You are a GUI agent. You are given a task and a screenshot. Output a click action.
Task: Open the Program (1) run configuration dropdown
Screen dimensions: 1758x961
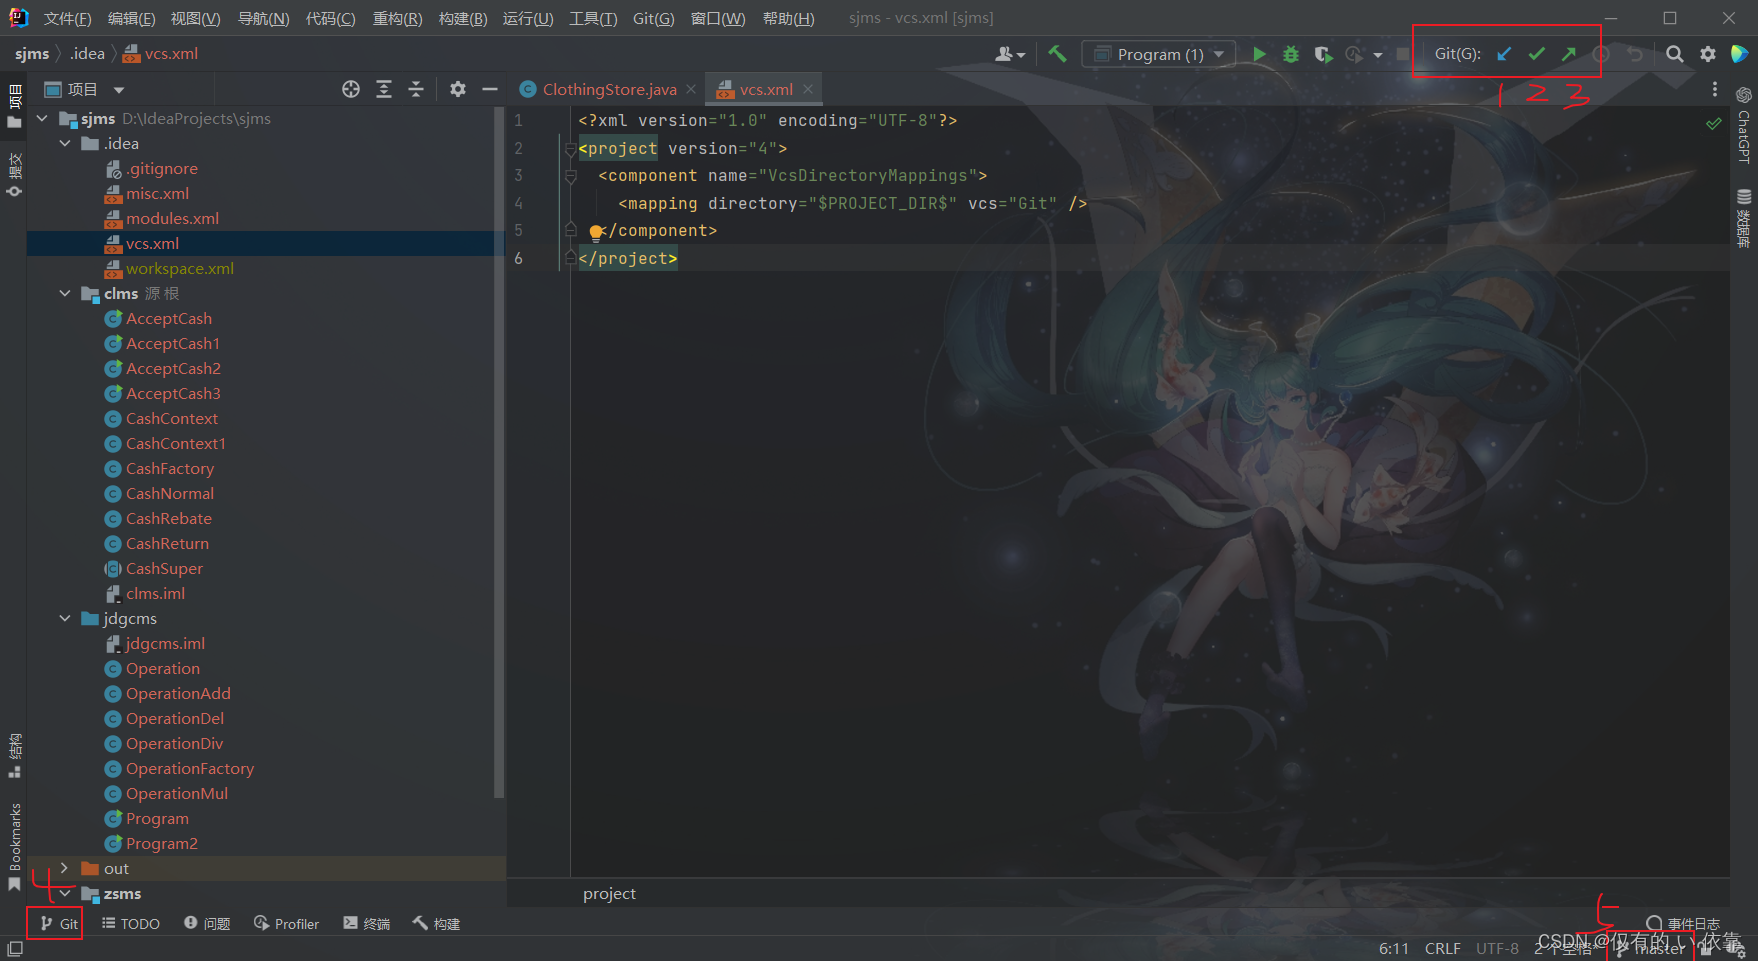pyautogui.click(x=1159, y=54)
